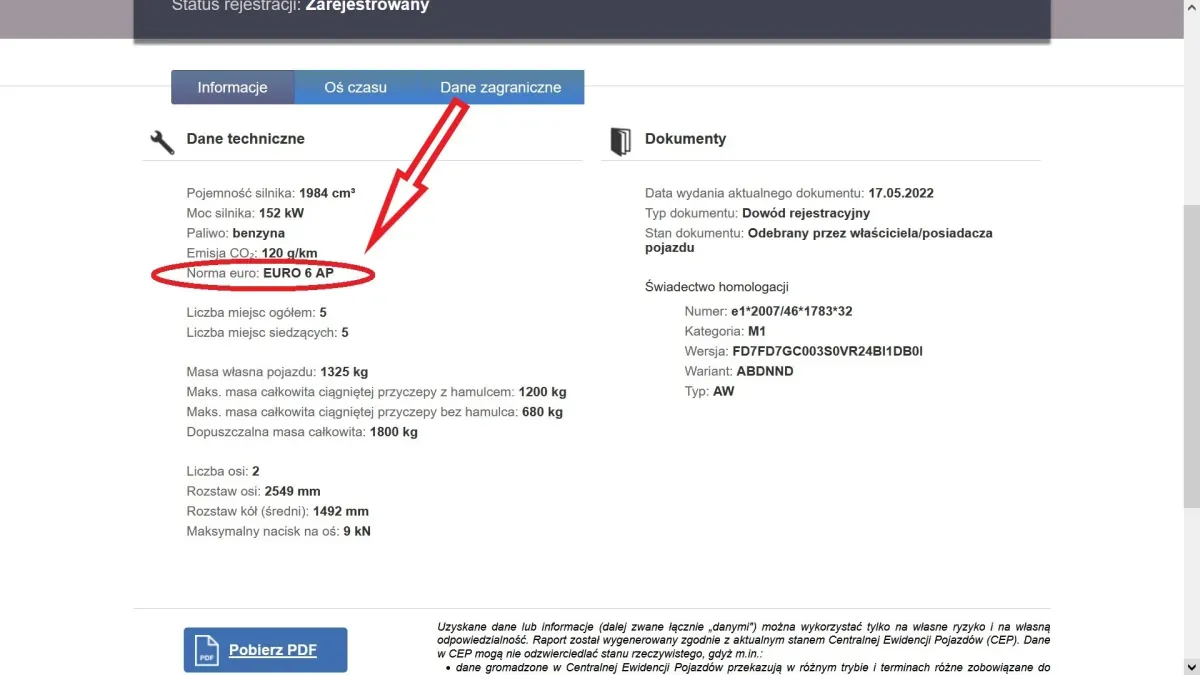Select homologation number e1*2007/46*1783*32
Screen dimensions: 1200x675
tap(791, 311)
